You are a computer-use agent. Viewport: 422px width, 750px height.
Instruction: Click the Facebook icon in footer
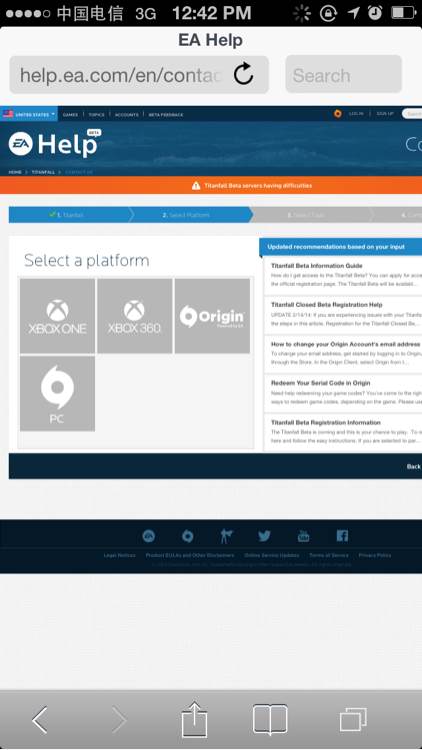(342, 536)
